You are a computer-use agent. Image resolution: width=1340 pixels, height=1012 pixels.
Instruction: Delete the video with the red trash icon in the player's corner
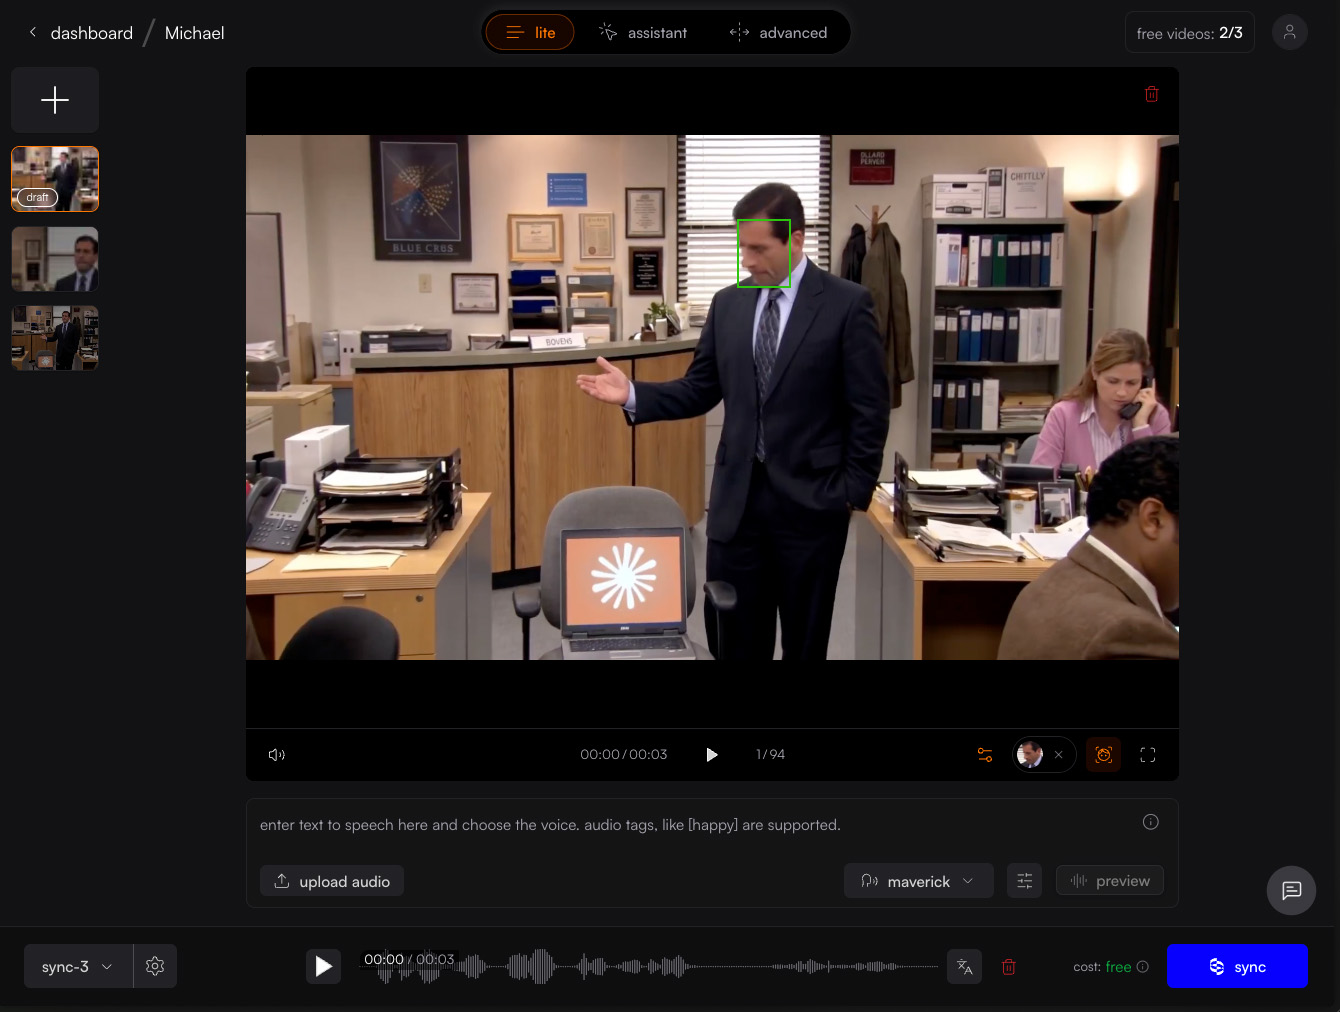click(1152, 94)
